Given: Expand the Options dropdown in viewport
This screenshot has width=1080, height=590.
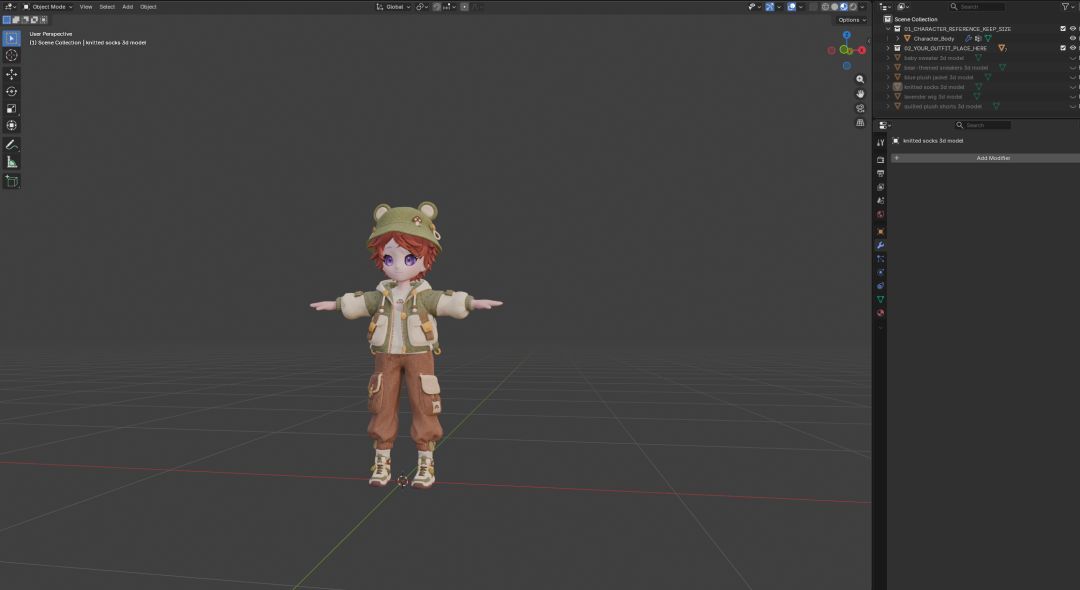Looking at the screenshot, I should click(x=852, y=20).
